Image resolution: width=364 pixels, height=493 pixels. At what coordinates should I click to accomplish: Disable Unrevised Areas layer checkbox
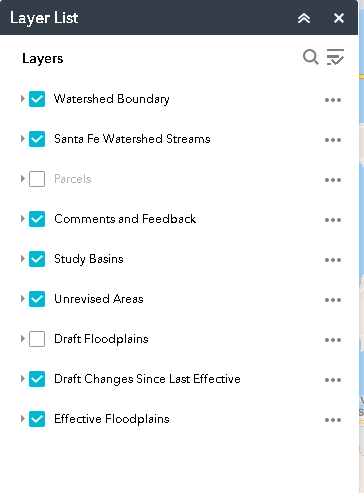pyautogui.click(x=37, y=299)
